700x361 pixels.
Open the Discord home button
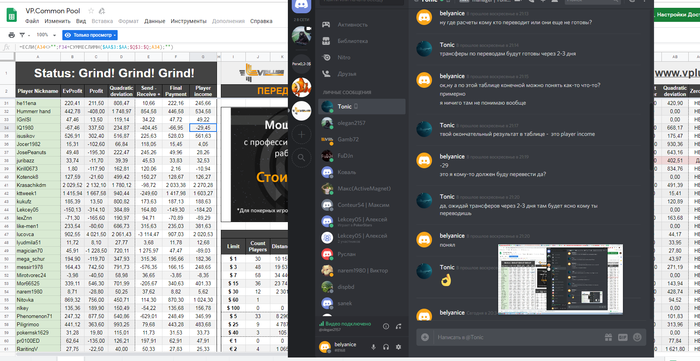point(301,6)
